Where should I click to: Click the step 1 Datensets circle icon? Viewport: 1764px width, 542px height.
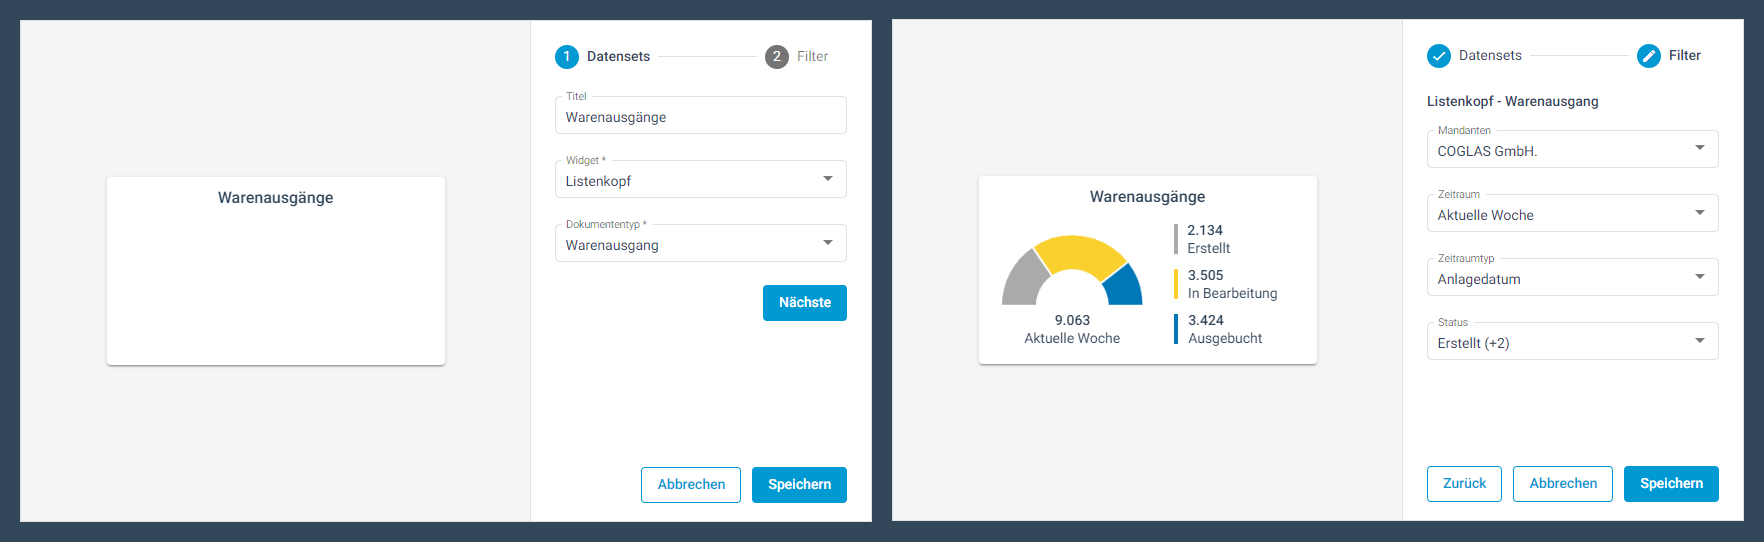[x=566, y=57]
